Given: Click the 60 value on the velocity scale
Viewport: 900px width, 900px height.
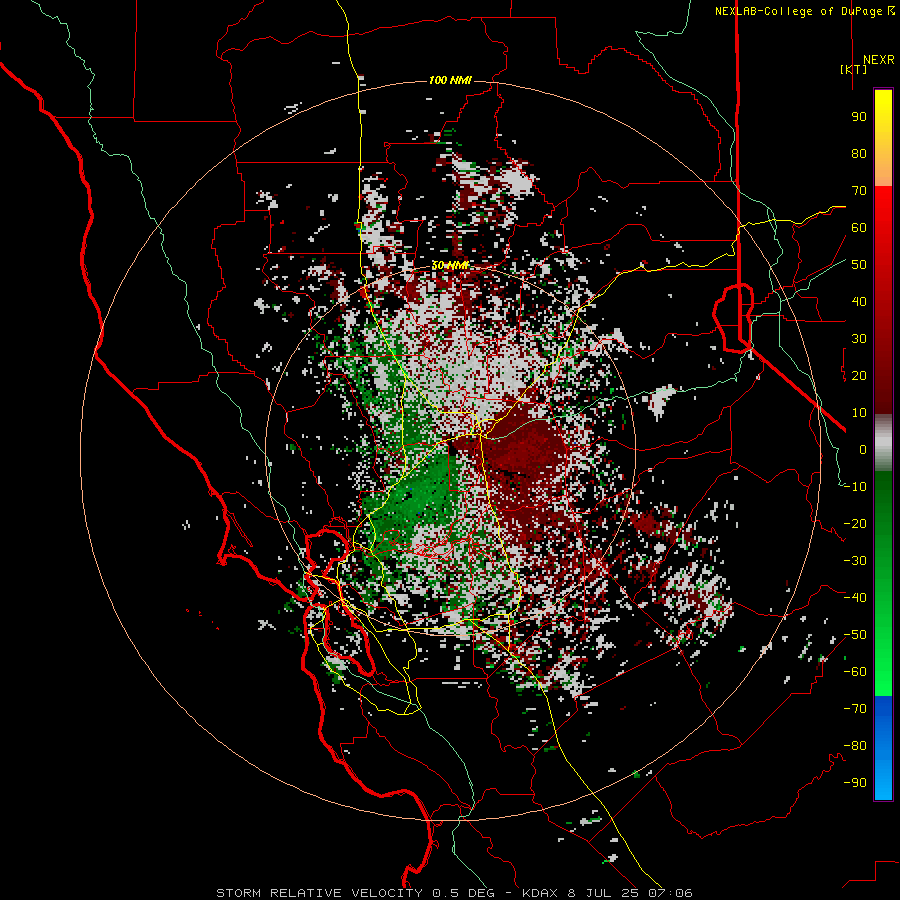Looking at the screenshot, I should point(859,227).
